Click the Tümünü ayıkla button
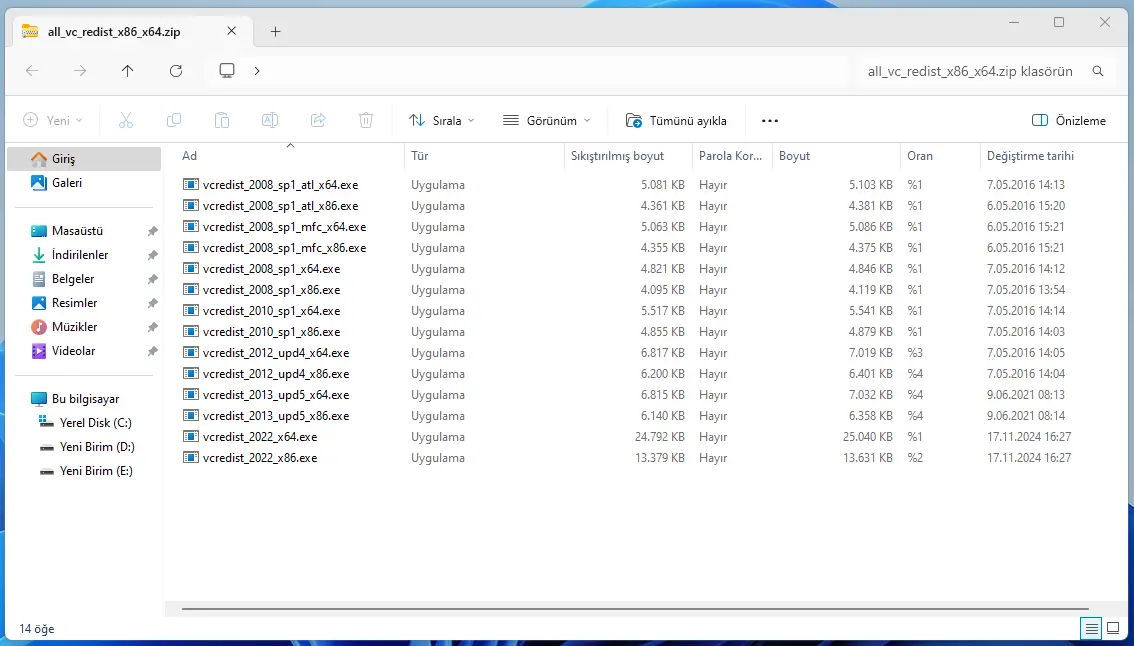 (676, 120)
